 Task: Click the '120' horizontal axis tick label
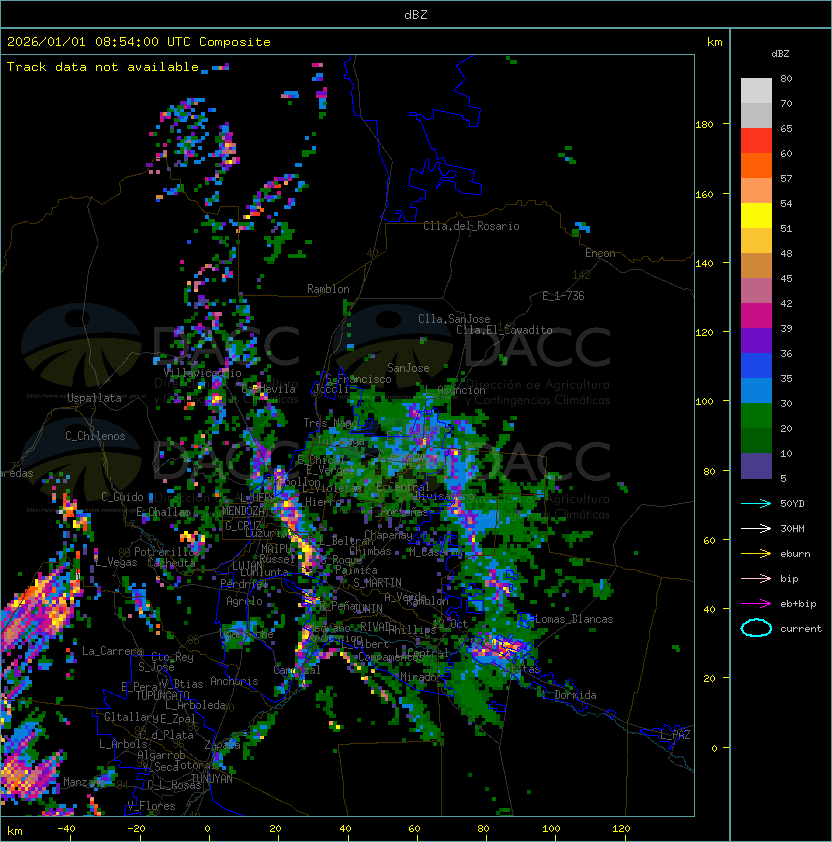point(621,829)
